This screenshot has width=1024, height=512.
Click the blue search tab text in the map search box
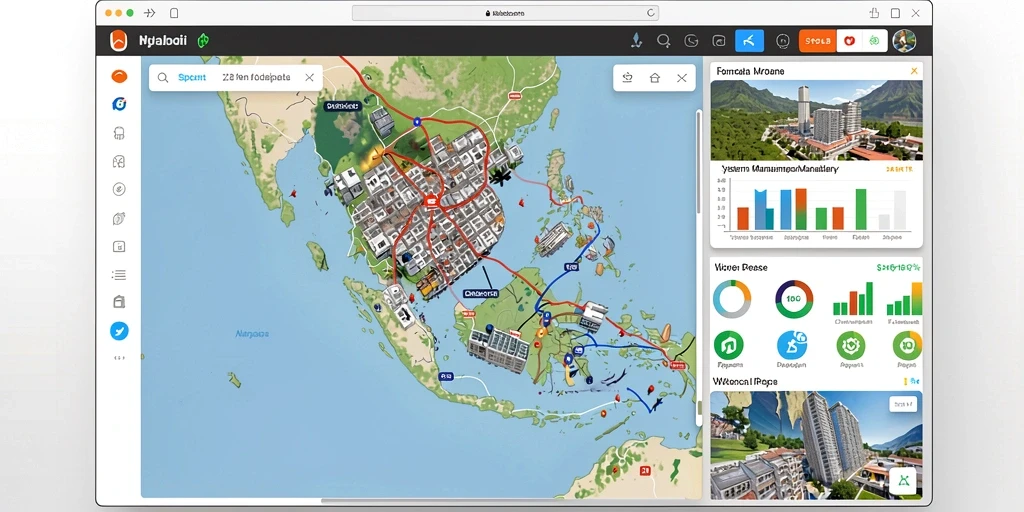click(192, 78)
